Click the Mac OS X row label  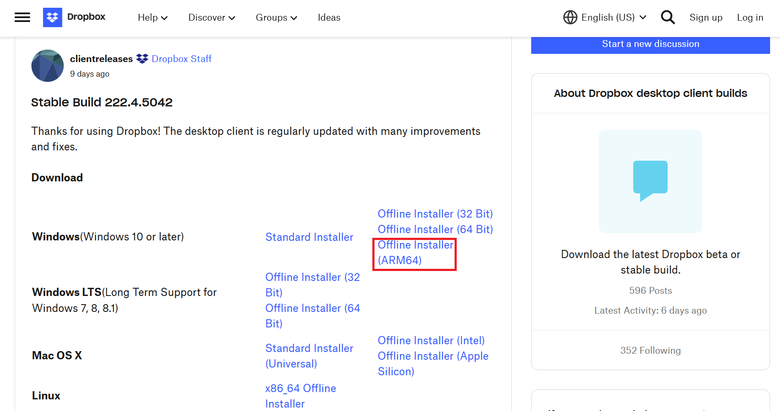[x=57, y=355]
